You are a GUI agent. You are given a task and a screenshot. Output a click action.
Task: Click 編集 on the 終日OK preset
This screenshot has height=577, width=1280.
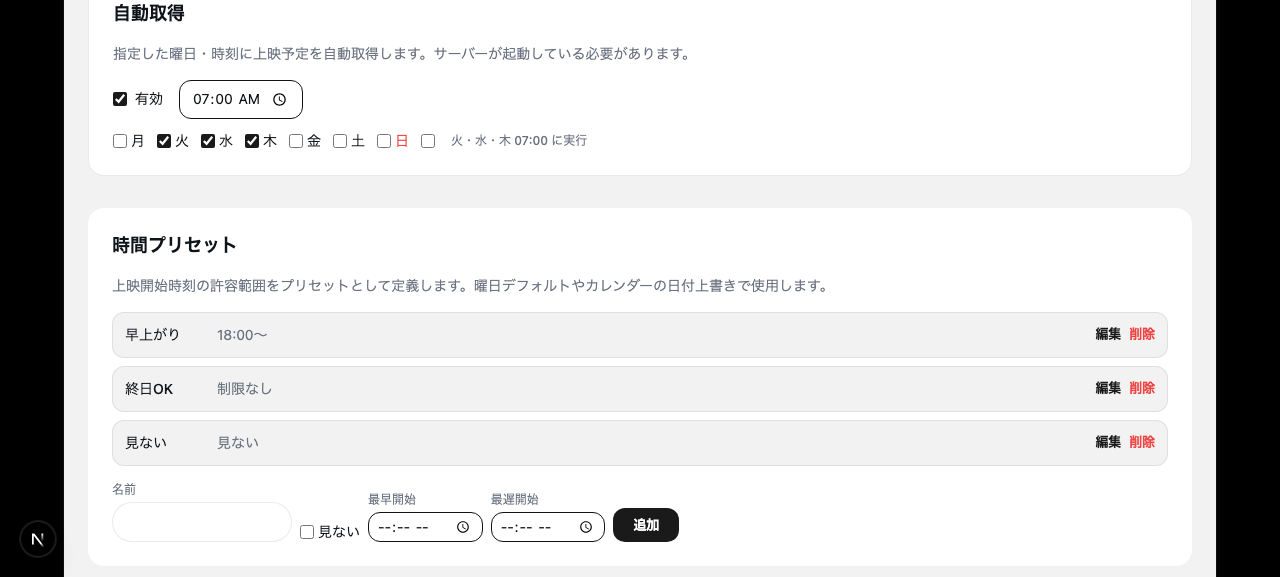coord(1107,388)
